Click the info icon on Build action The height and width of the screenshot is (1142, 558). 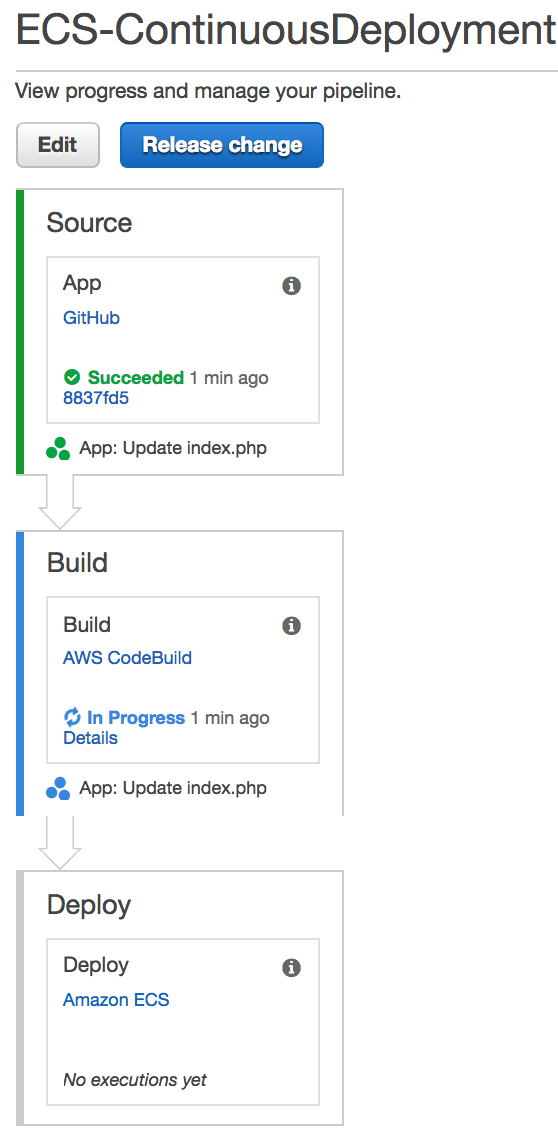pyautogui.click(x=291, y=626)
